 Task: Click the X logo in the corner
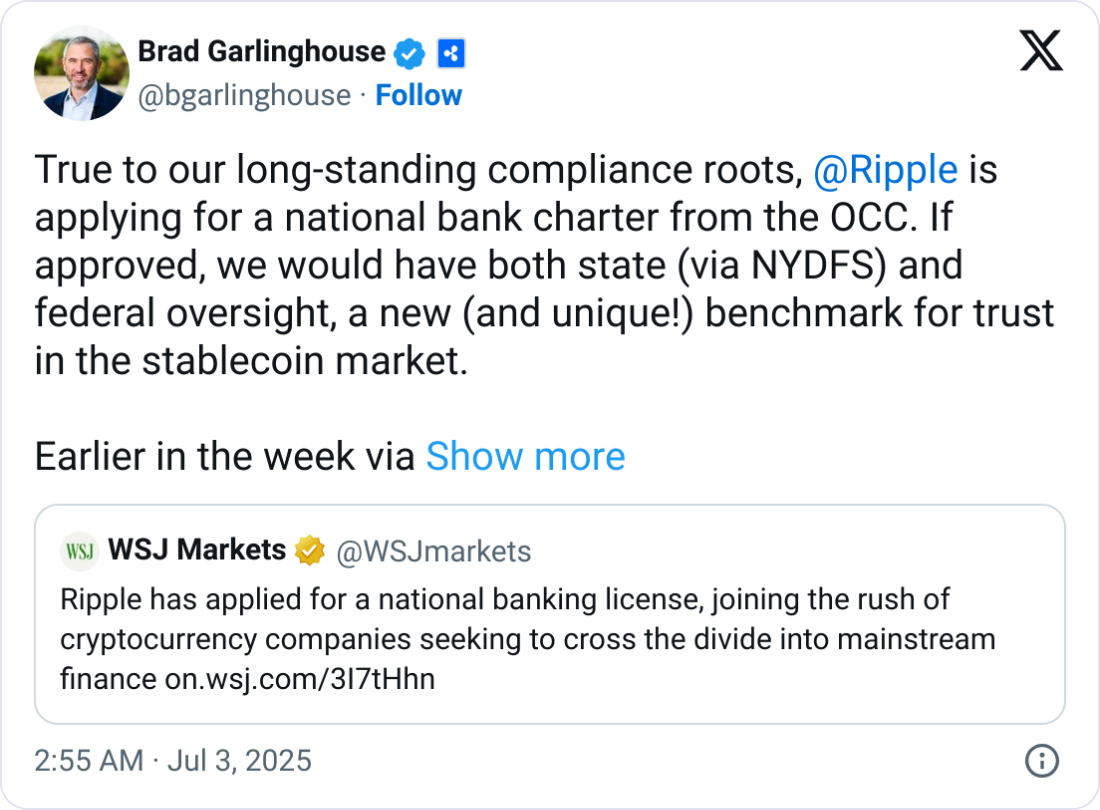click(1042, 48)
